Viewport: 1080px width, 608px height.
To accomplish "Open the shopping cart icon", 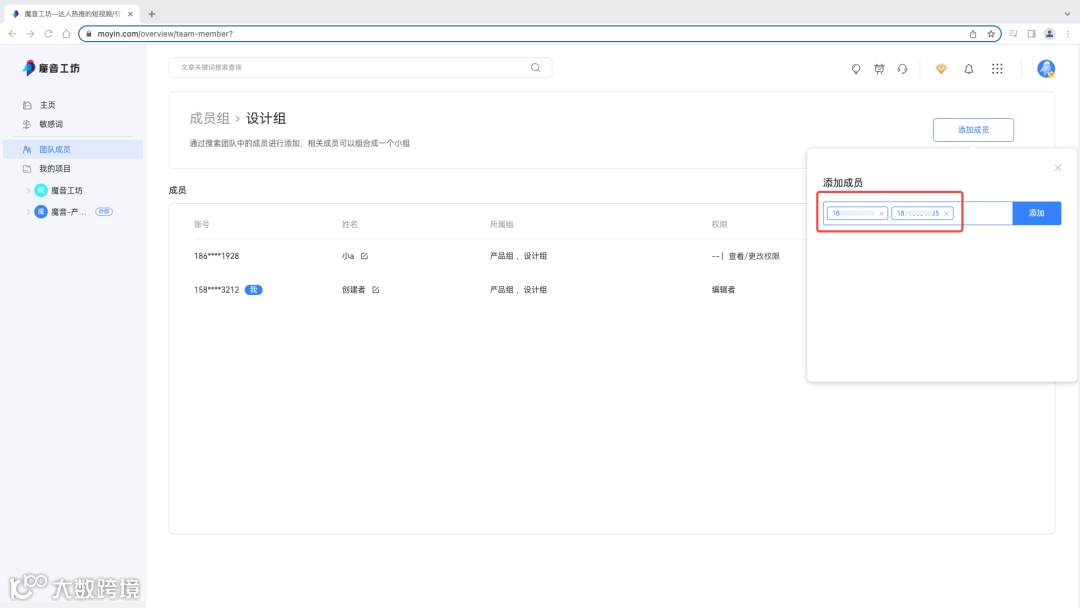I will 879,69.
